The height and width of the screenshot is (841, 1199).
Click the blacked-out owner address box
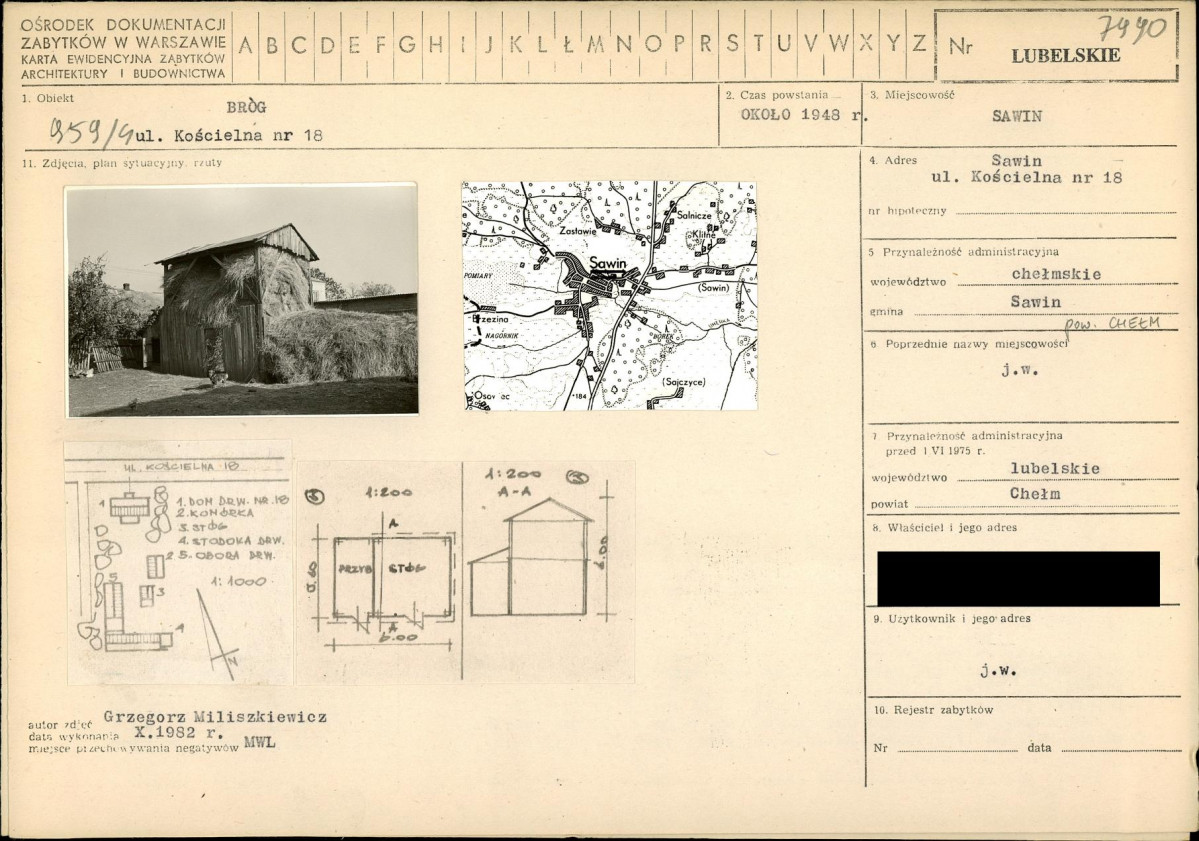click(1018, 578)
